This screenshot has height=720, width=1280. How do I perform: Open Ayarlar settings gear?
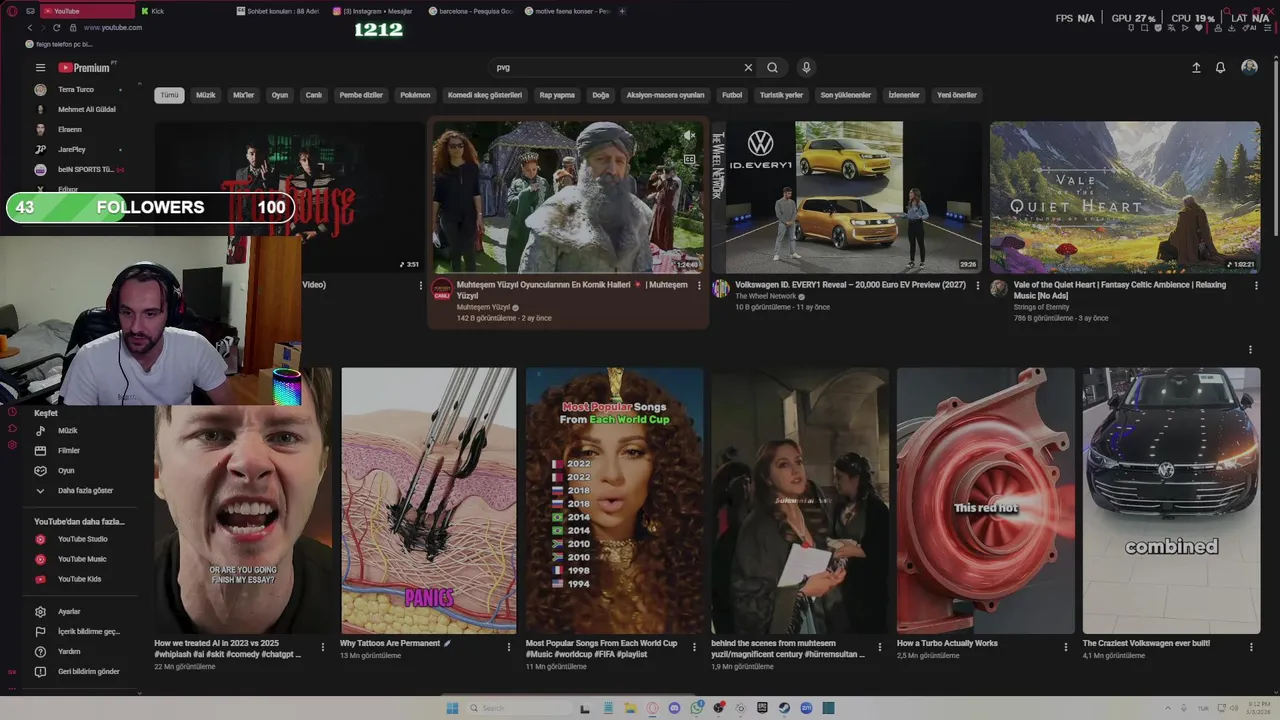80,611
